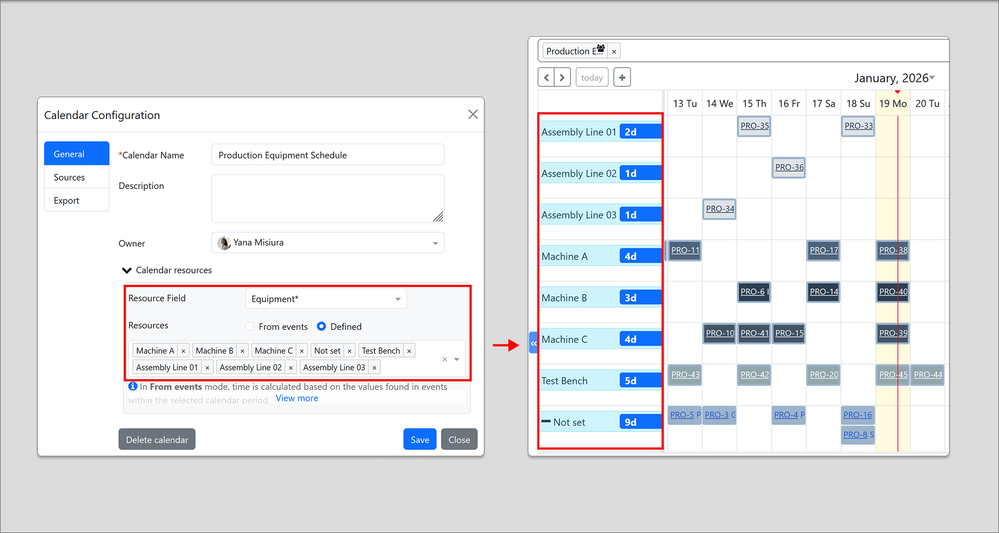Open event PRO-33 on Assembly Line 01
999x533 pixels.
tap(858, 126)
